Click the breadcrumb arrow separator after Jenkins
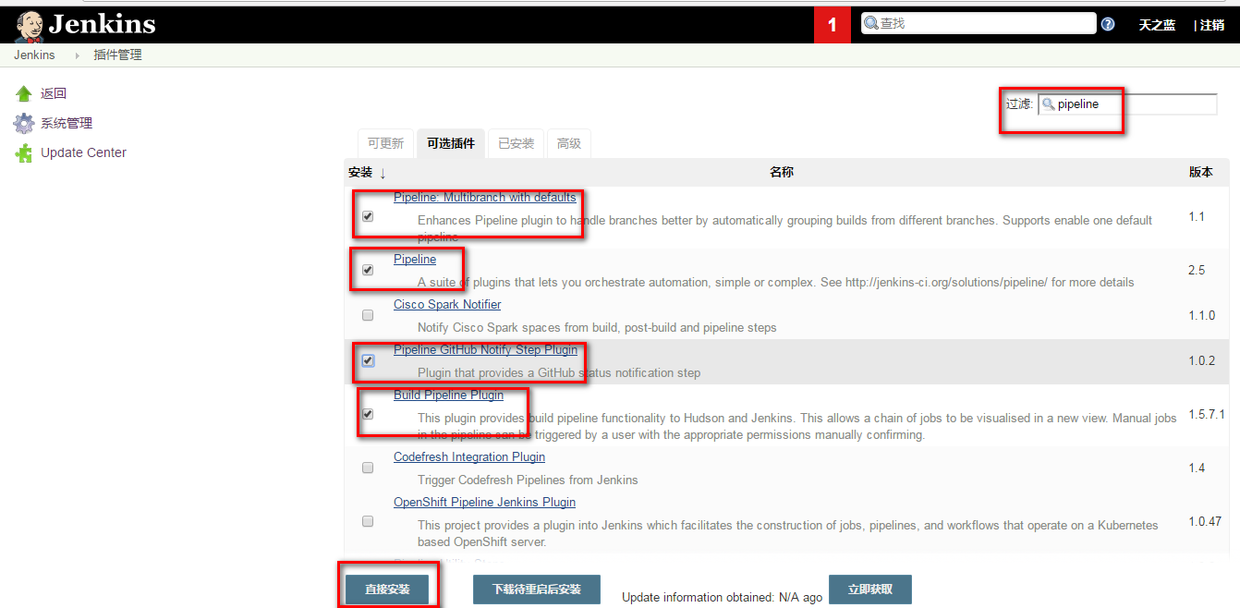Viewport: 1240px width, 608px height. [x=77, y=55]
